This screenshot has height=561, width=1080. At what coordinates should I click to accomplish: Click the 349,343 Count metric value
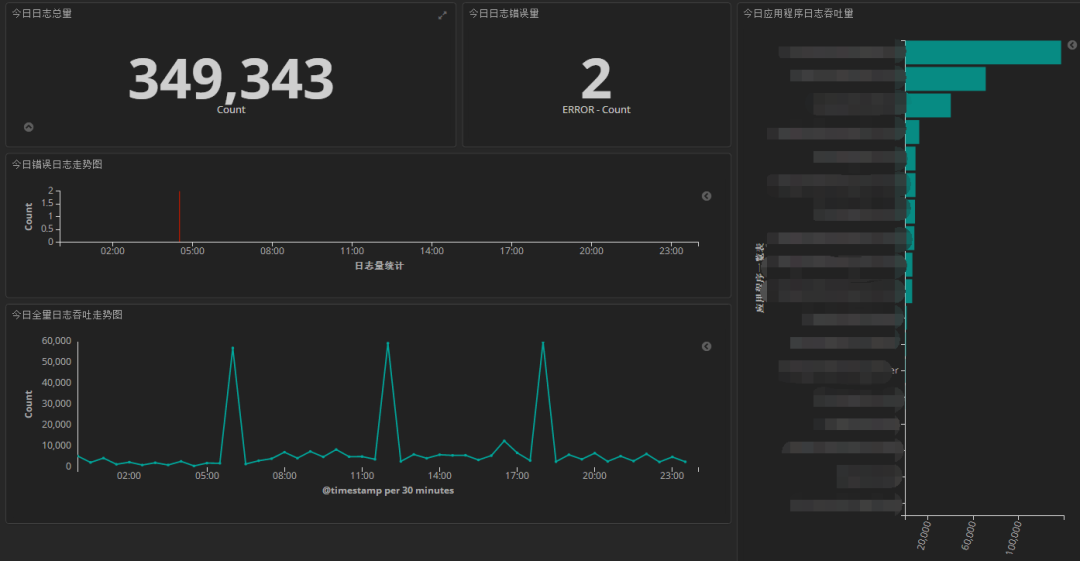[231, 79]
